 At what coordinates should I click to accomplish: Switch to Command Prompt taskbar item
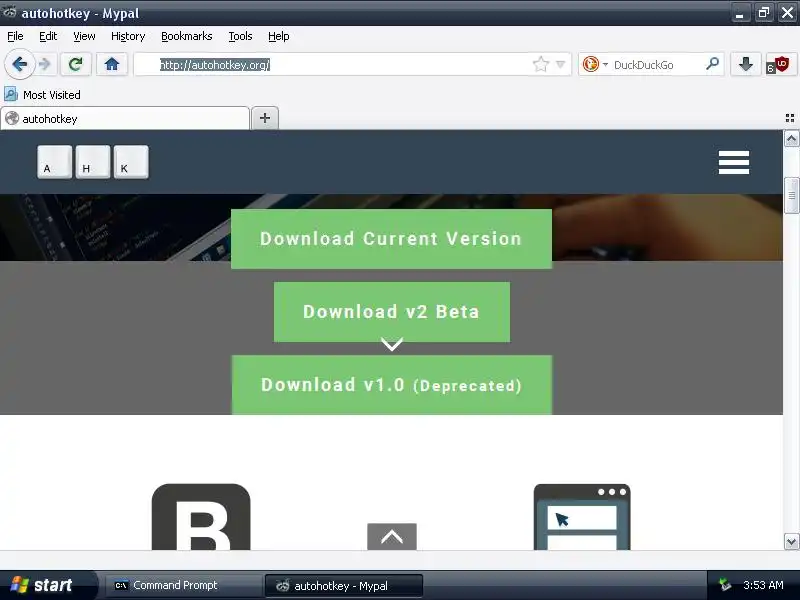pyautogui.click(x=182, y=585)
